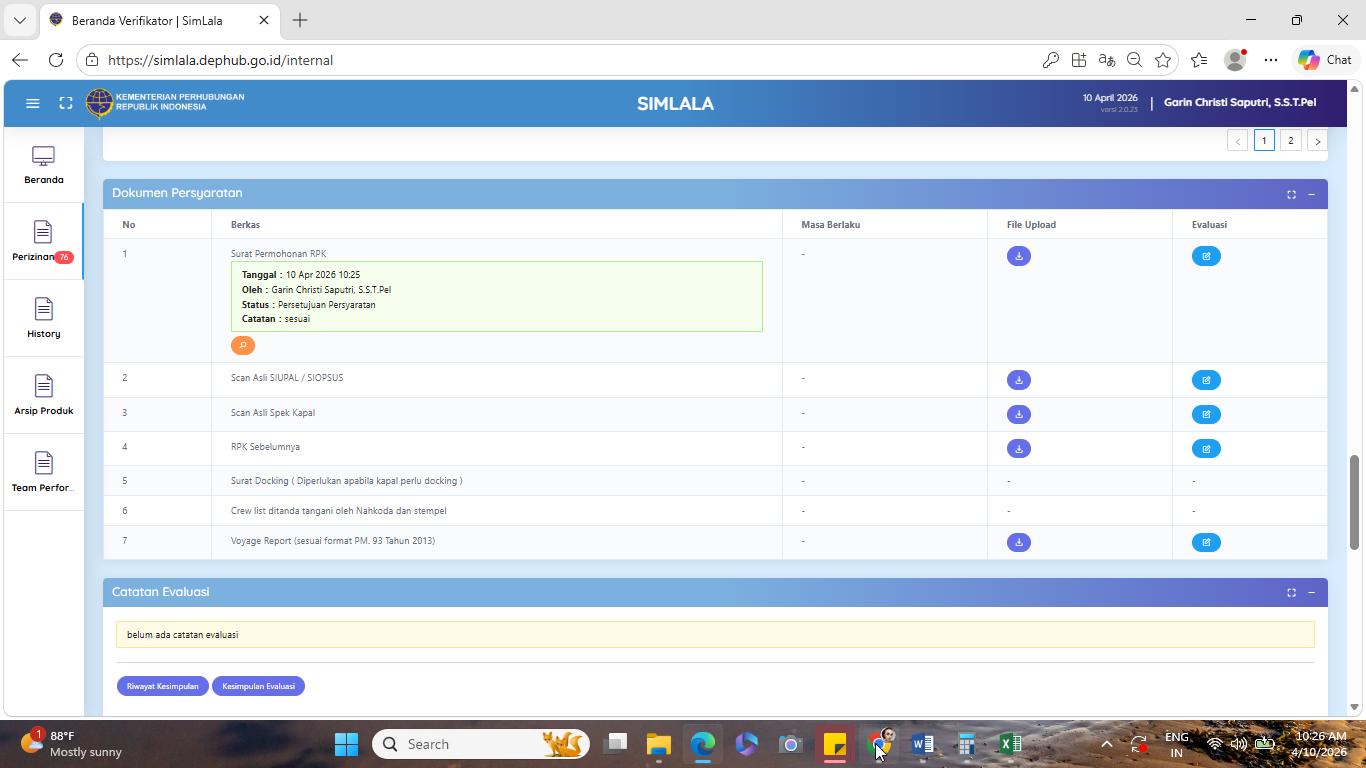The image size is (1366, 768).
Task: Open browser password manager key icon
Action: 1050,60
